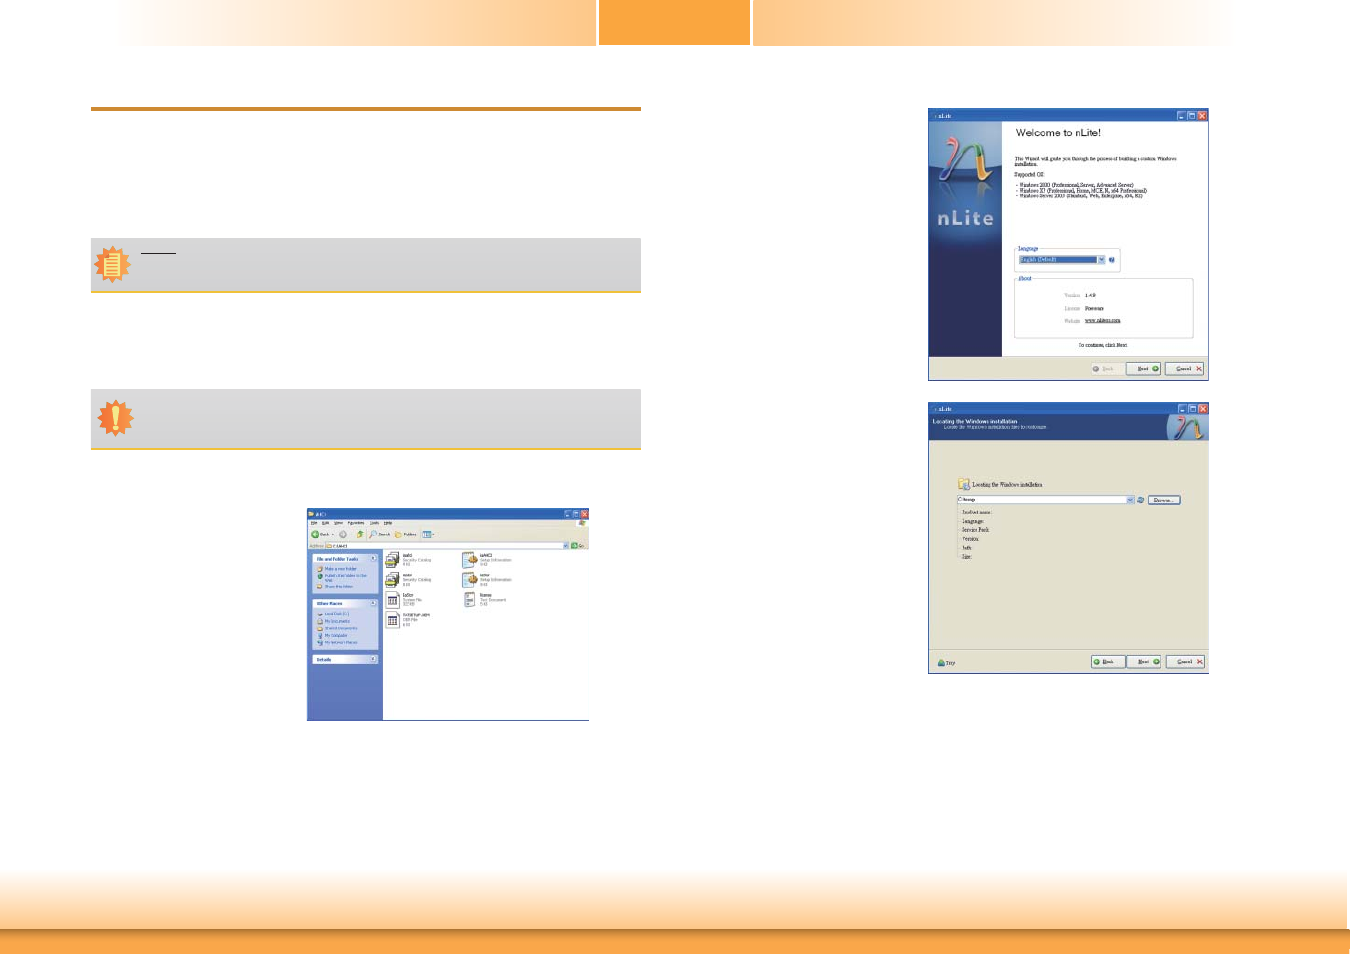Toggle the Folders pane in Explorer
The height and width of the screenshot is (954, 1350).
click(405, 534)
